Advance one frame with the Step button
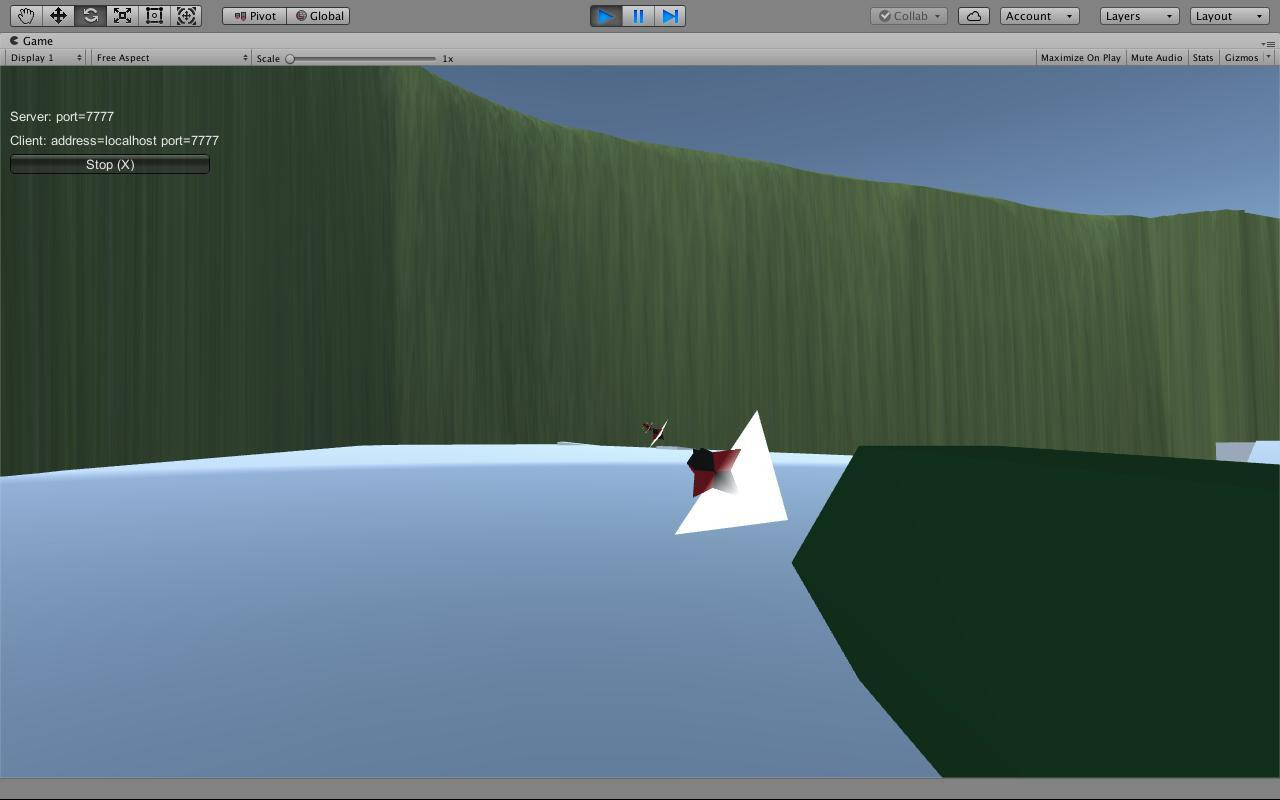The width and height of the screenshot is (1280, 800). tap(670, 16)
